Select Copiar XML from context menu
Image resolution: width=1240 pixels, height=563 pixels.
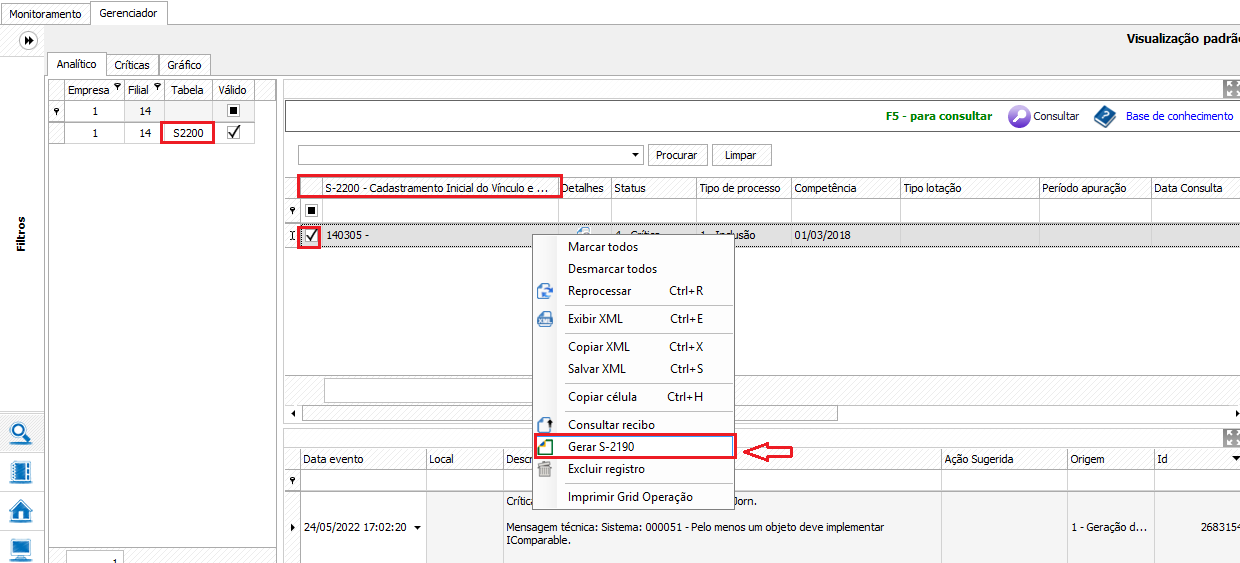[633, 347]
